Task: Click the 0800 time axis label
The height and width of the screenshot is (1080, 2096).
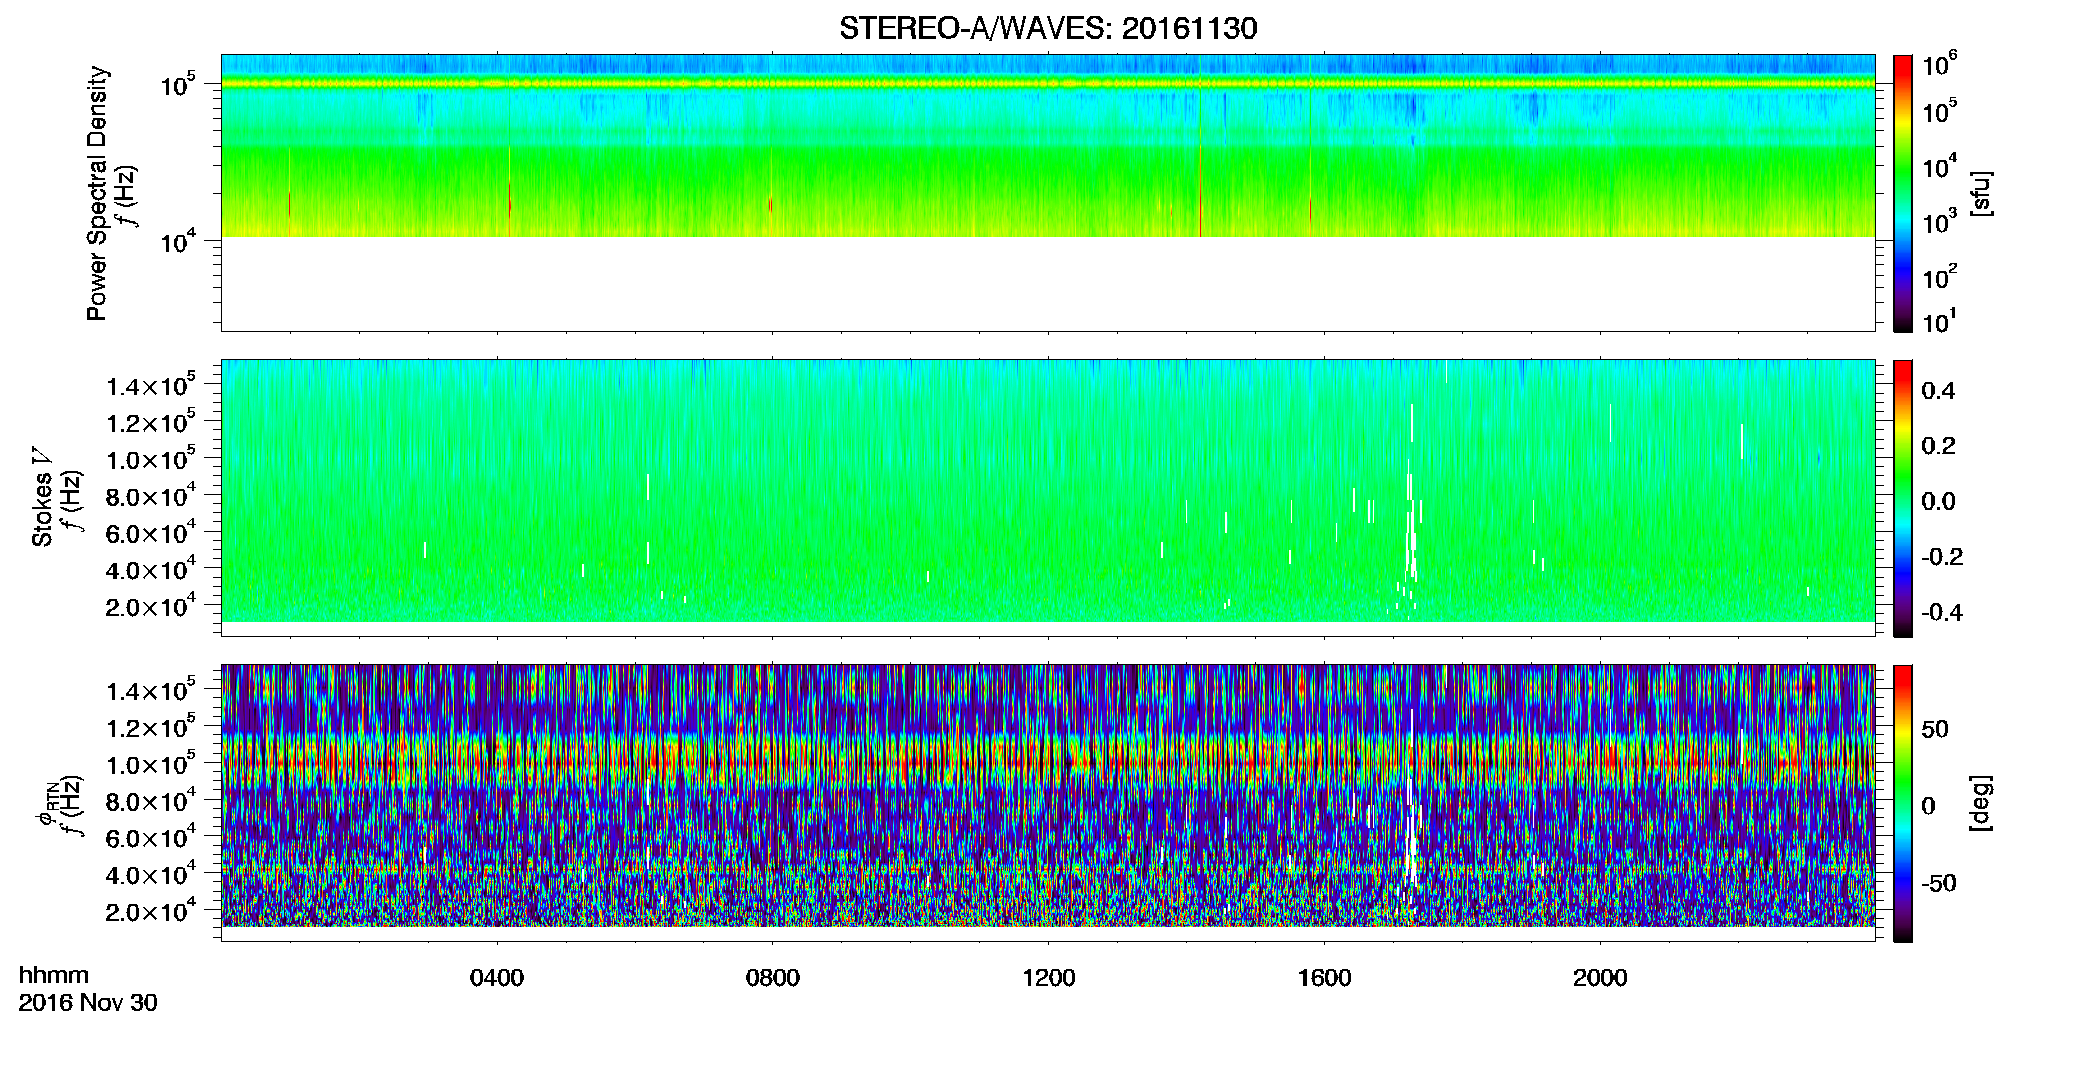Action: [x=773, y=978]
